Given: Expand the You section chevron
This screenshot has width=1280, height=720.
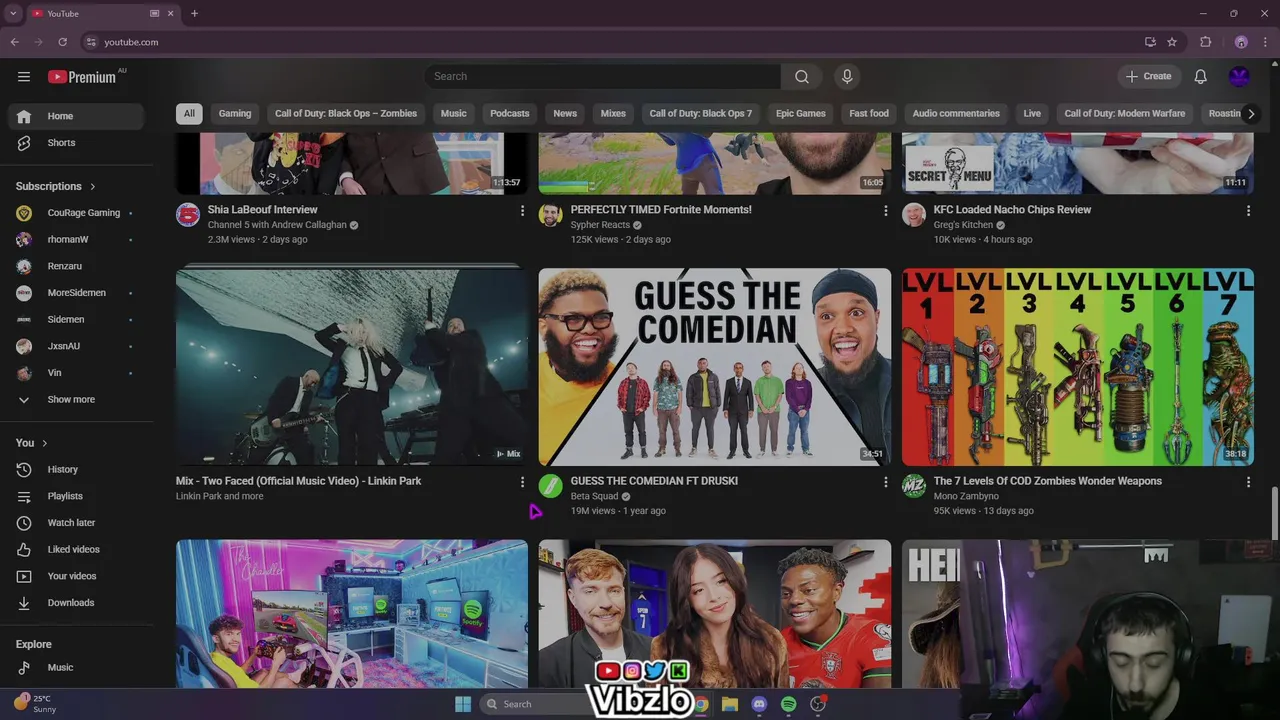Looking at the screenshot, I should click(x=45, y=443).
